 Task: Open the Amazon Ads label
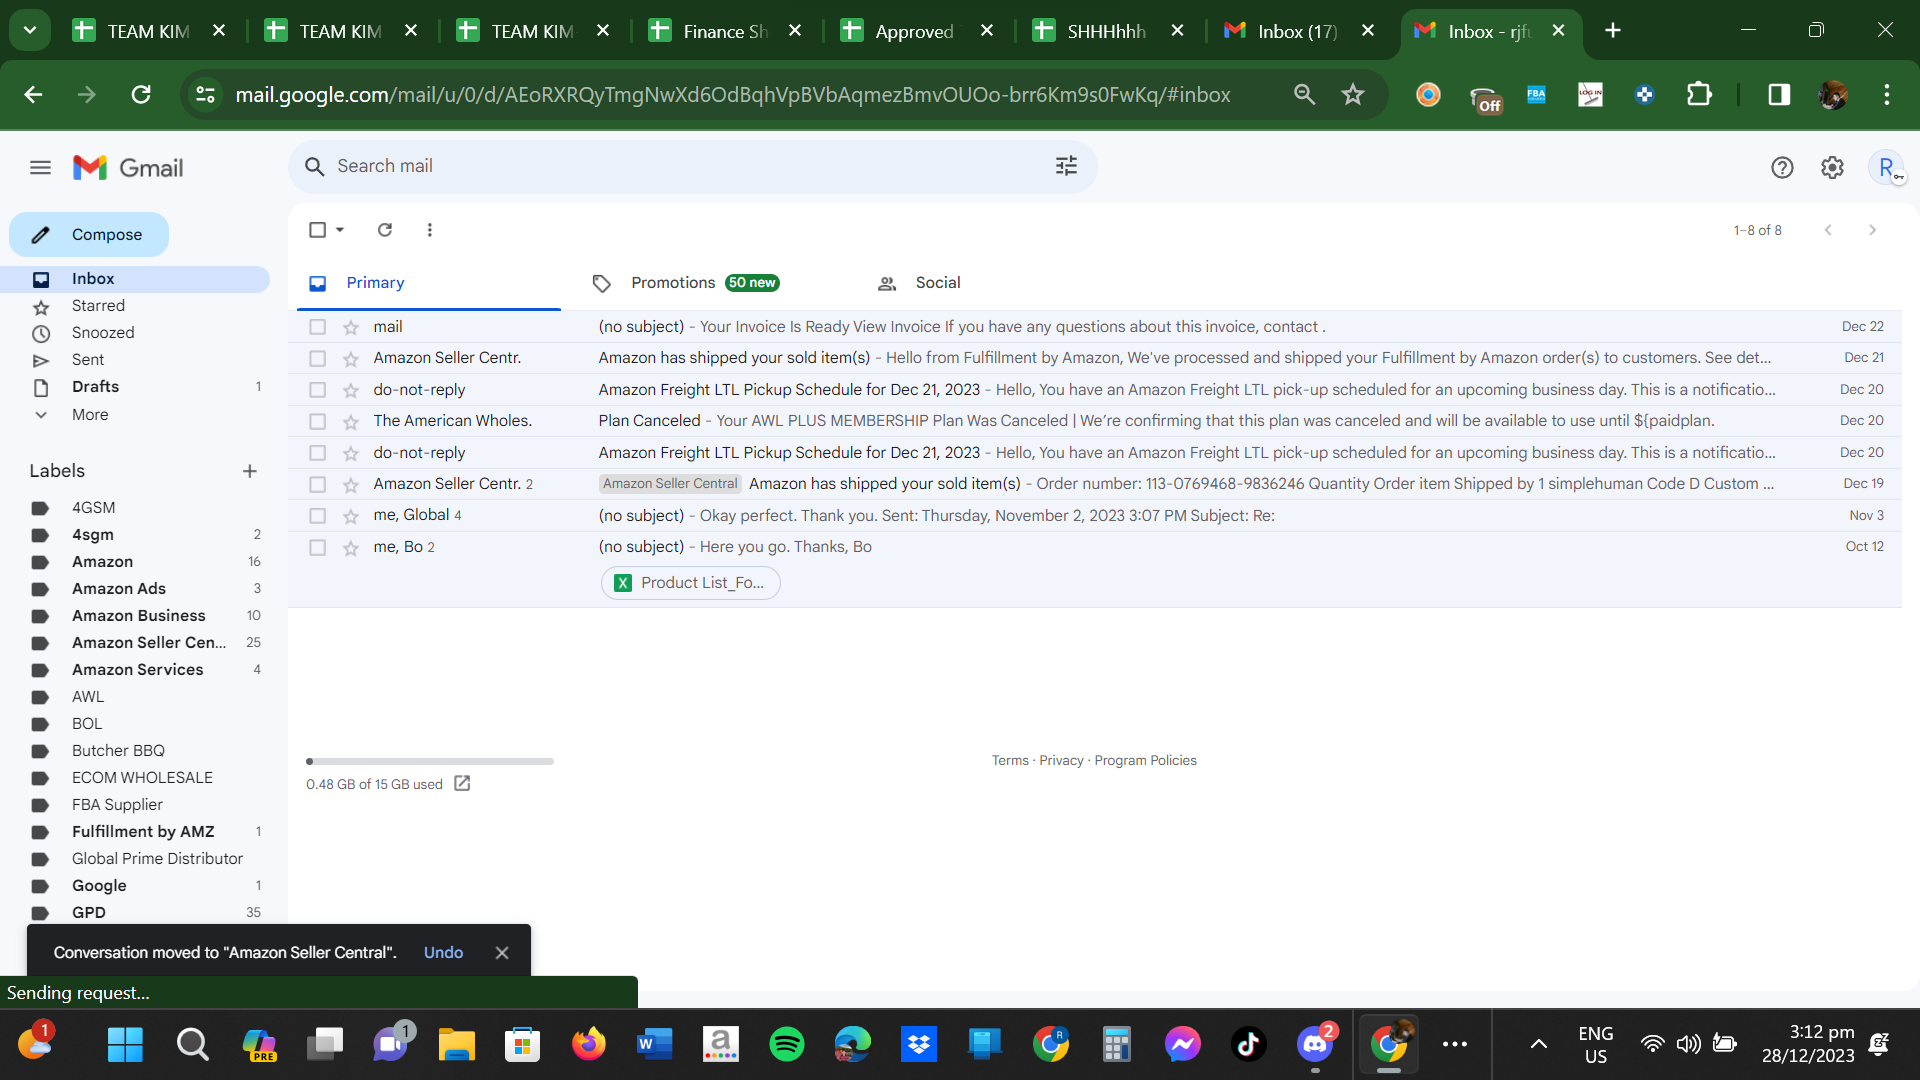(119, 589)
